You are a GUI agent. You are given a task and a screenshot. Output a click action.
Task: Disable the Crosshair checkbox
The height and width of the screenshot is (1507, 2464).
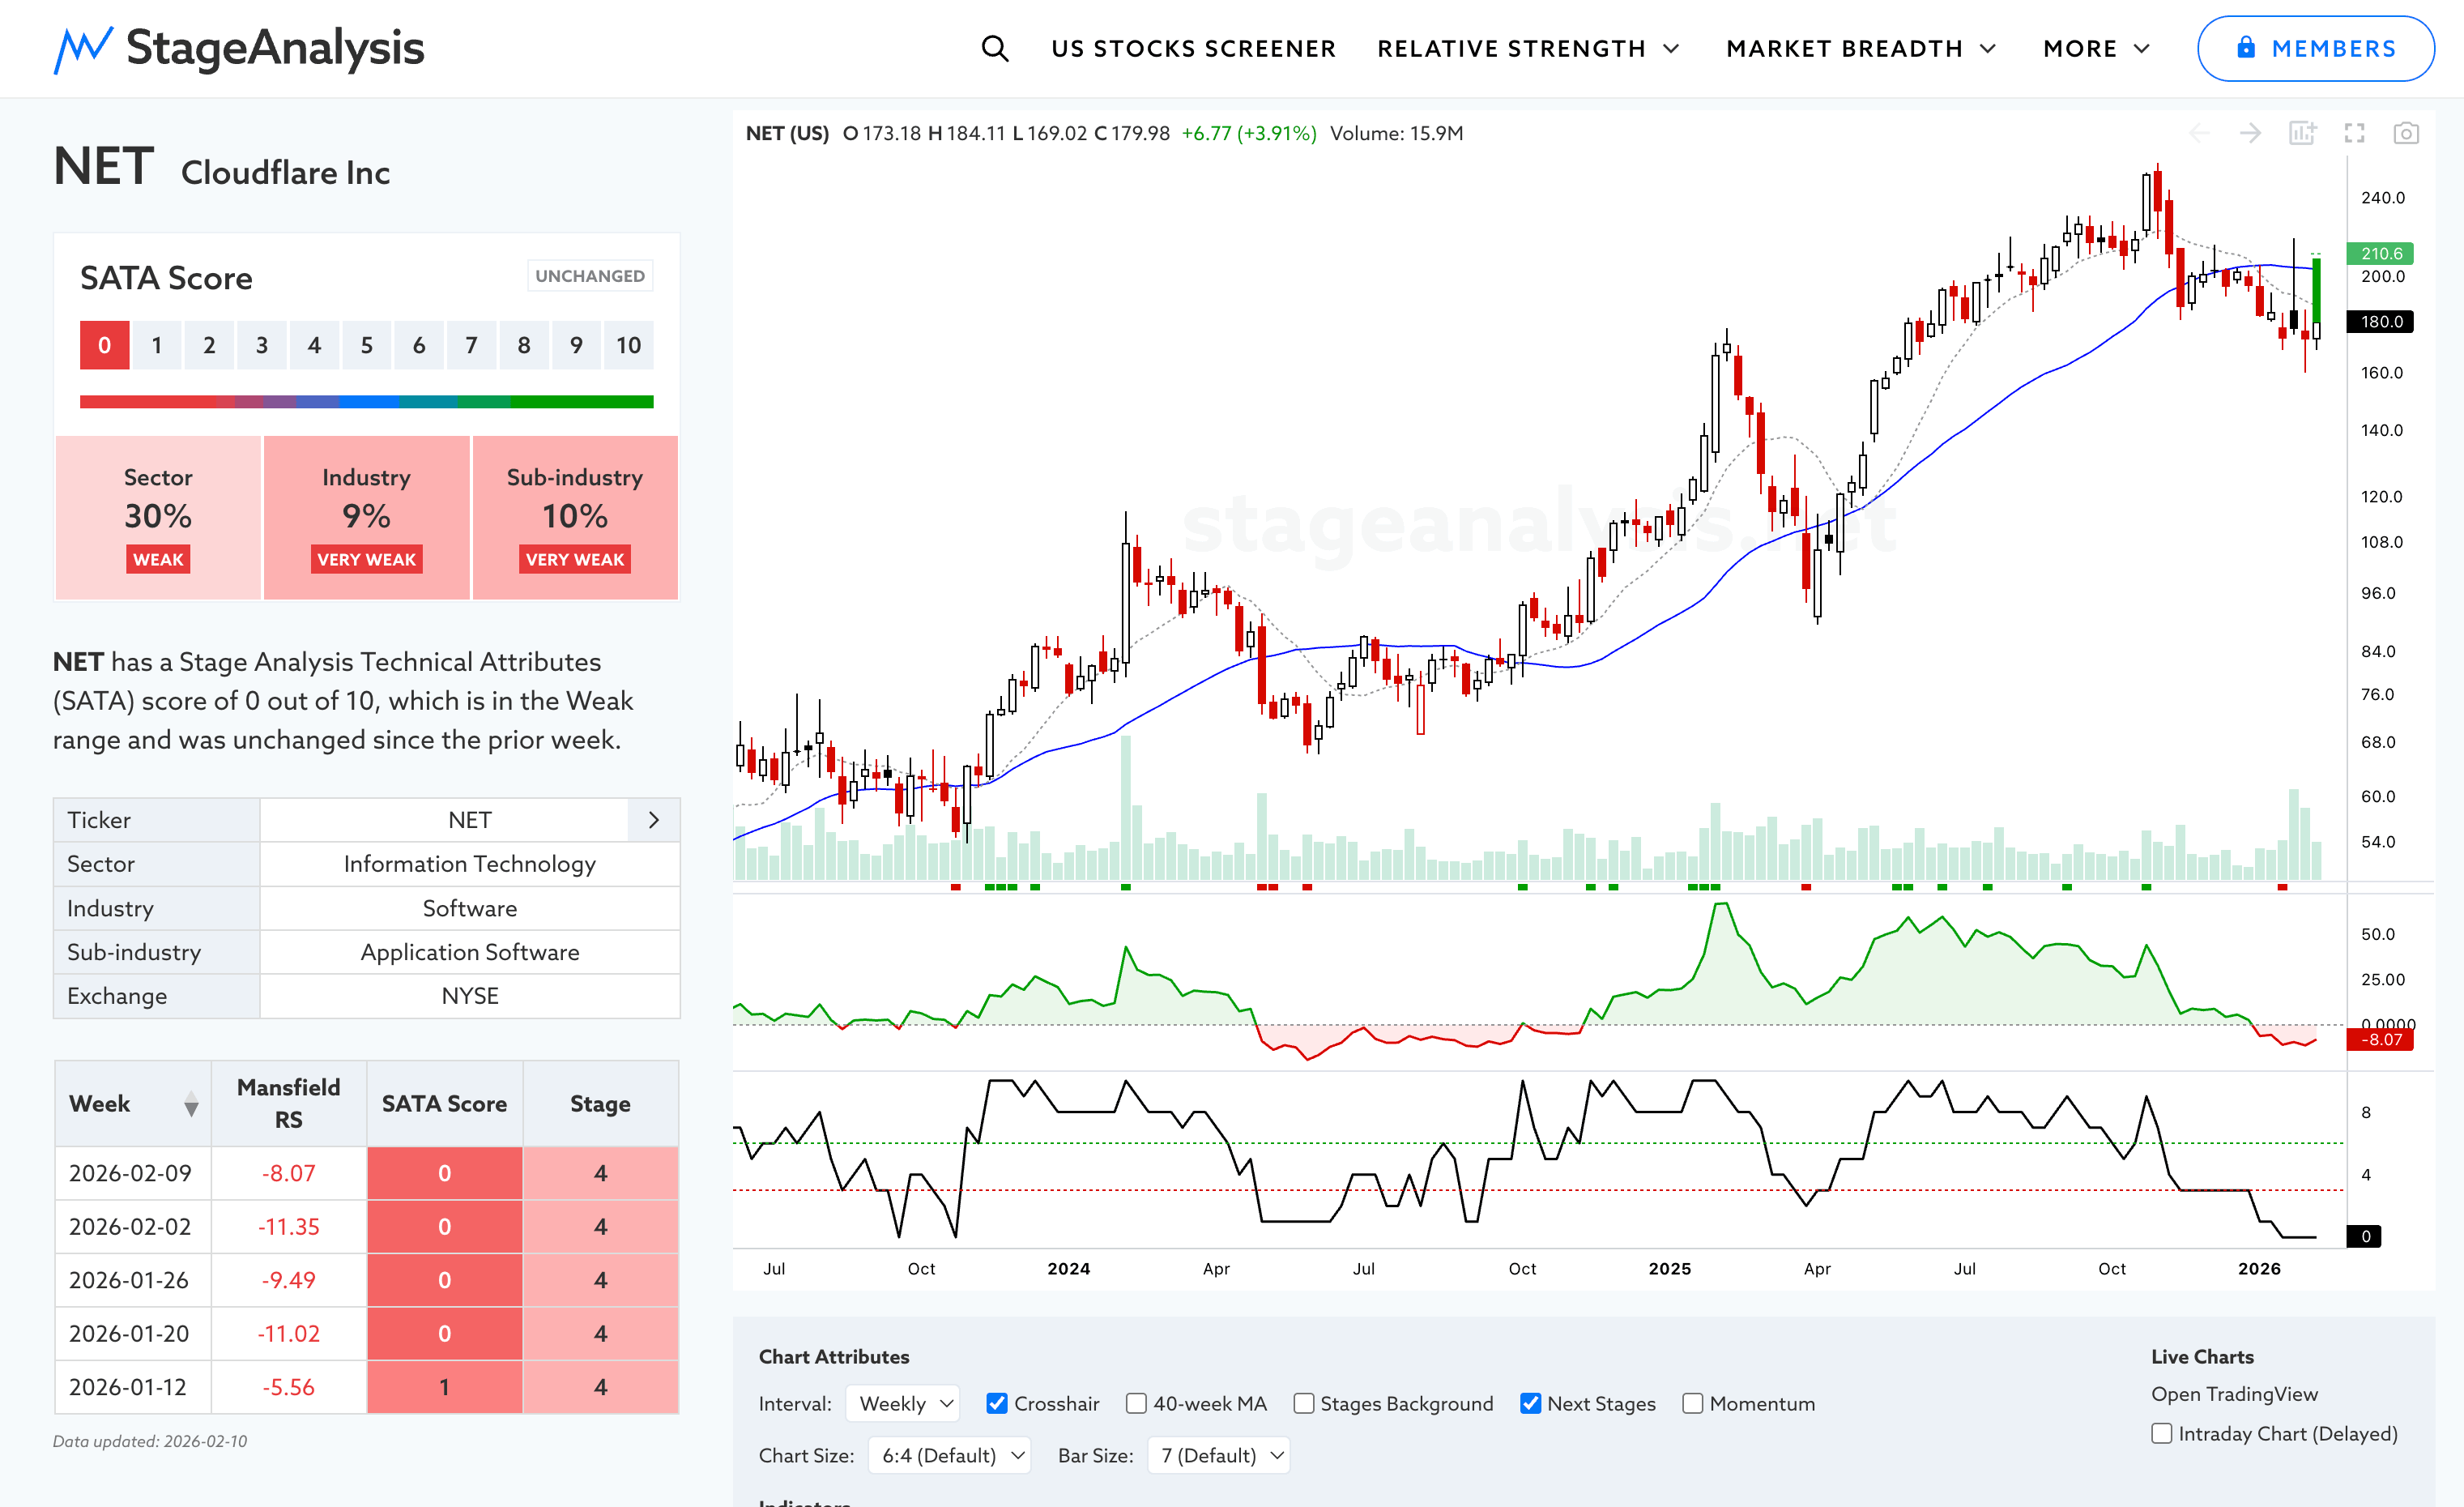pos(996,1403)
